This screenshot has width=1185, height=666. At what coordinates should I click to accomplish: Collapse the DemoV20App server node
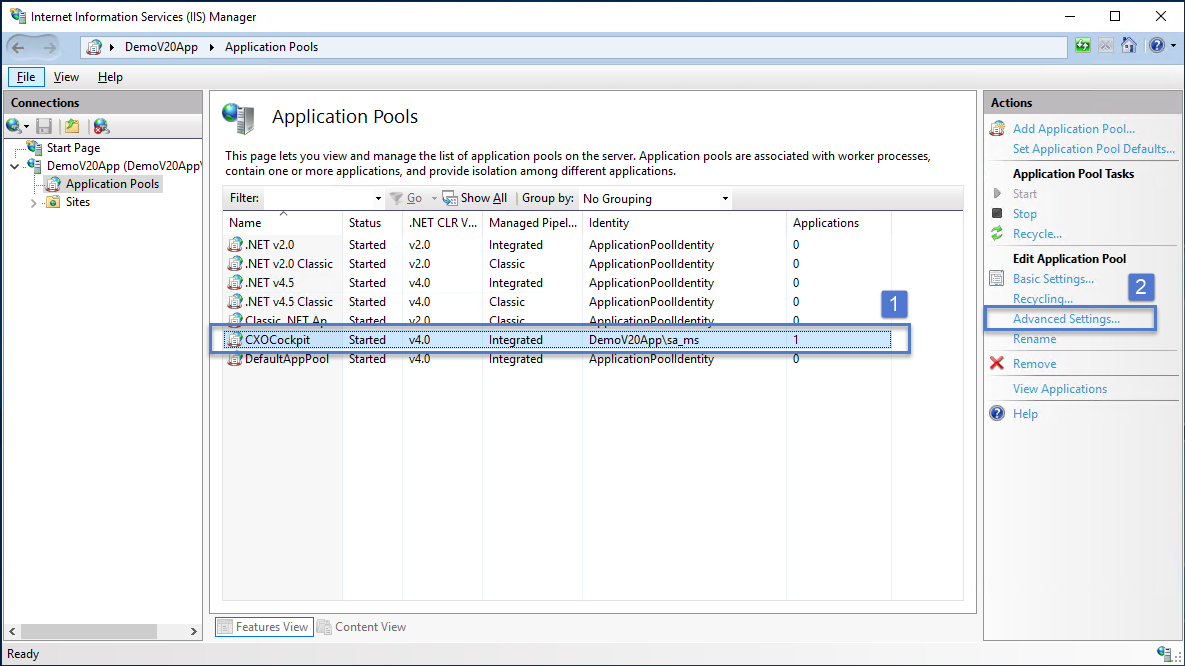click(14, 166)
